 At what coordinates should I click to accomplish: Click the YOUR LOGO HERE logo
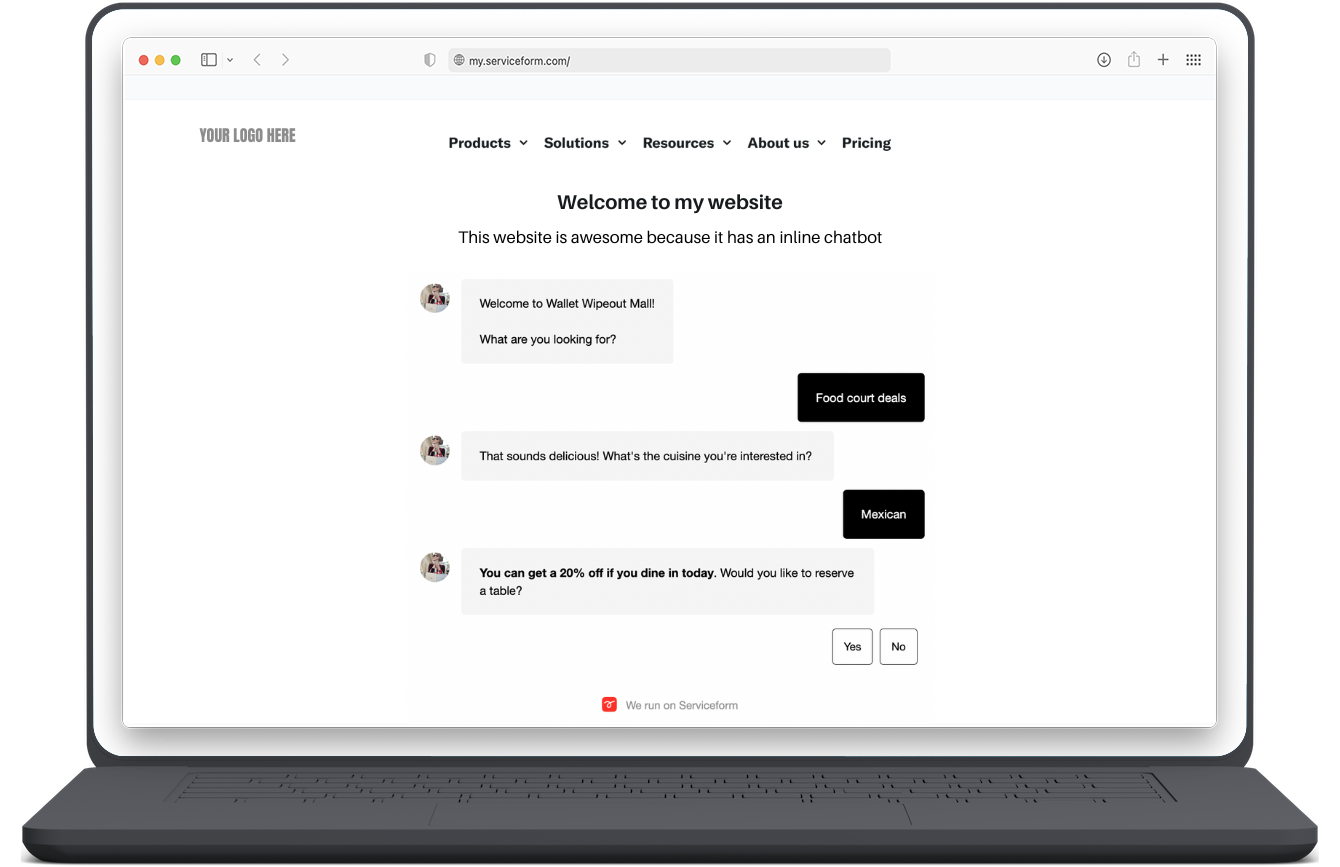point(248,136)
